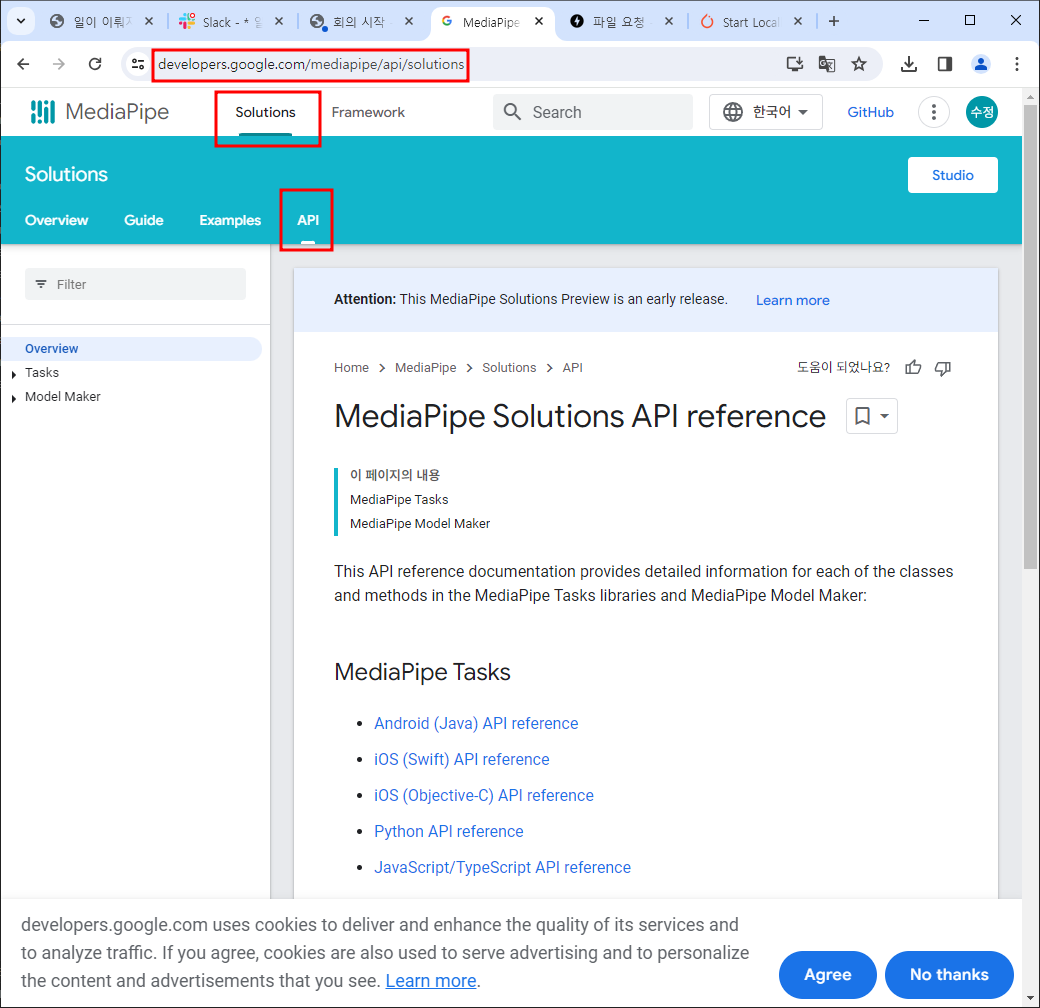Select Overview in the left sidebar

(x=132, y=349)
